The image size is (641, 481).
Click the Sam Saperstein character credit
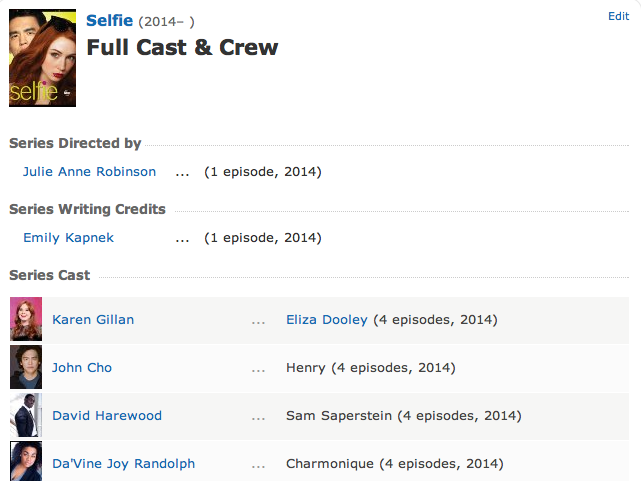click(x=339, y=416)
